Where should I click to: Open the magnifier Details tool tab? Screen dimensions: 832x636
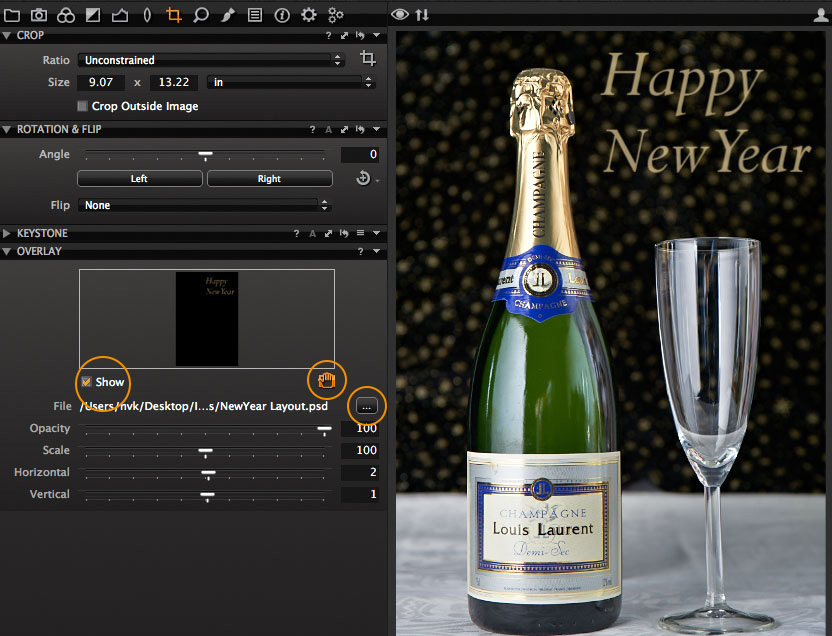point(201,15)
